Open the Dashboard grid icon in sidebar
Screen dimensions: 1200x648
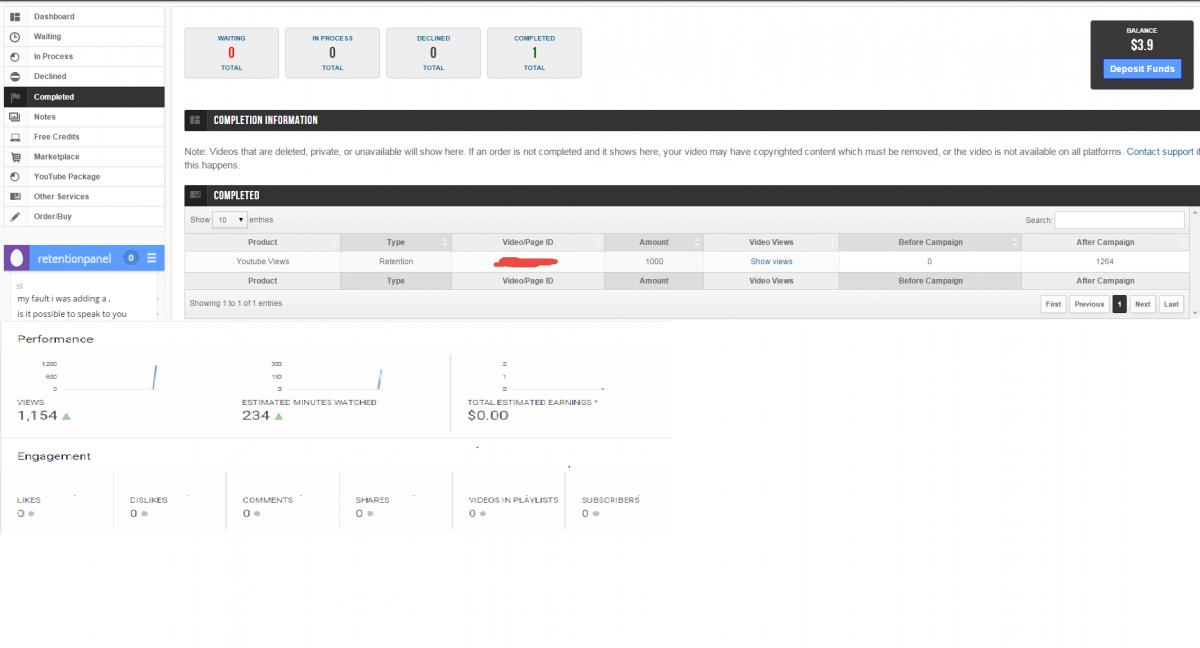tap(15, 17)
